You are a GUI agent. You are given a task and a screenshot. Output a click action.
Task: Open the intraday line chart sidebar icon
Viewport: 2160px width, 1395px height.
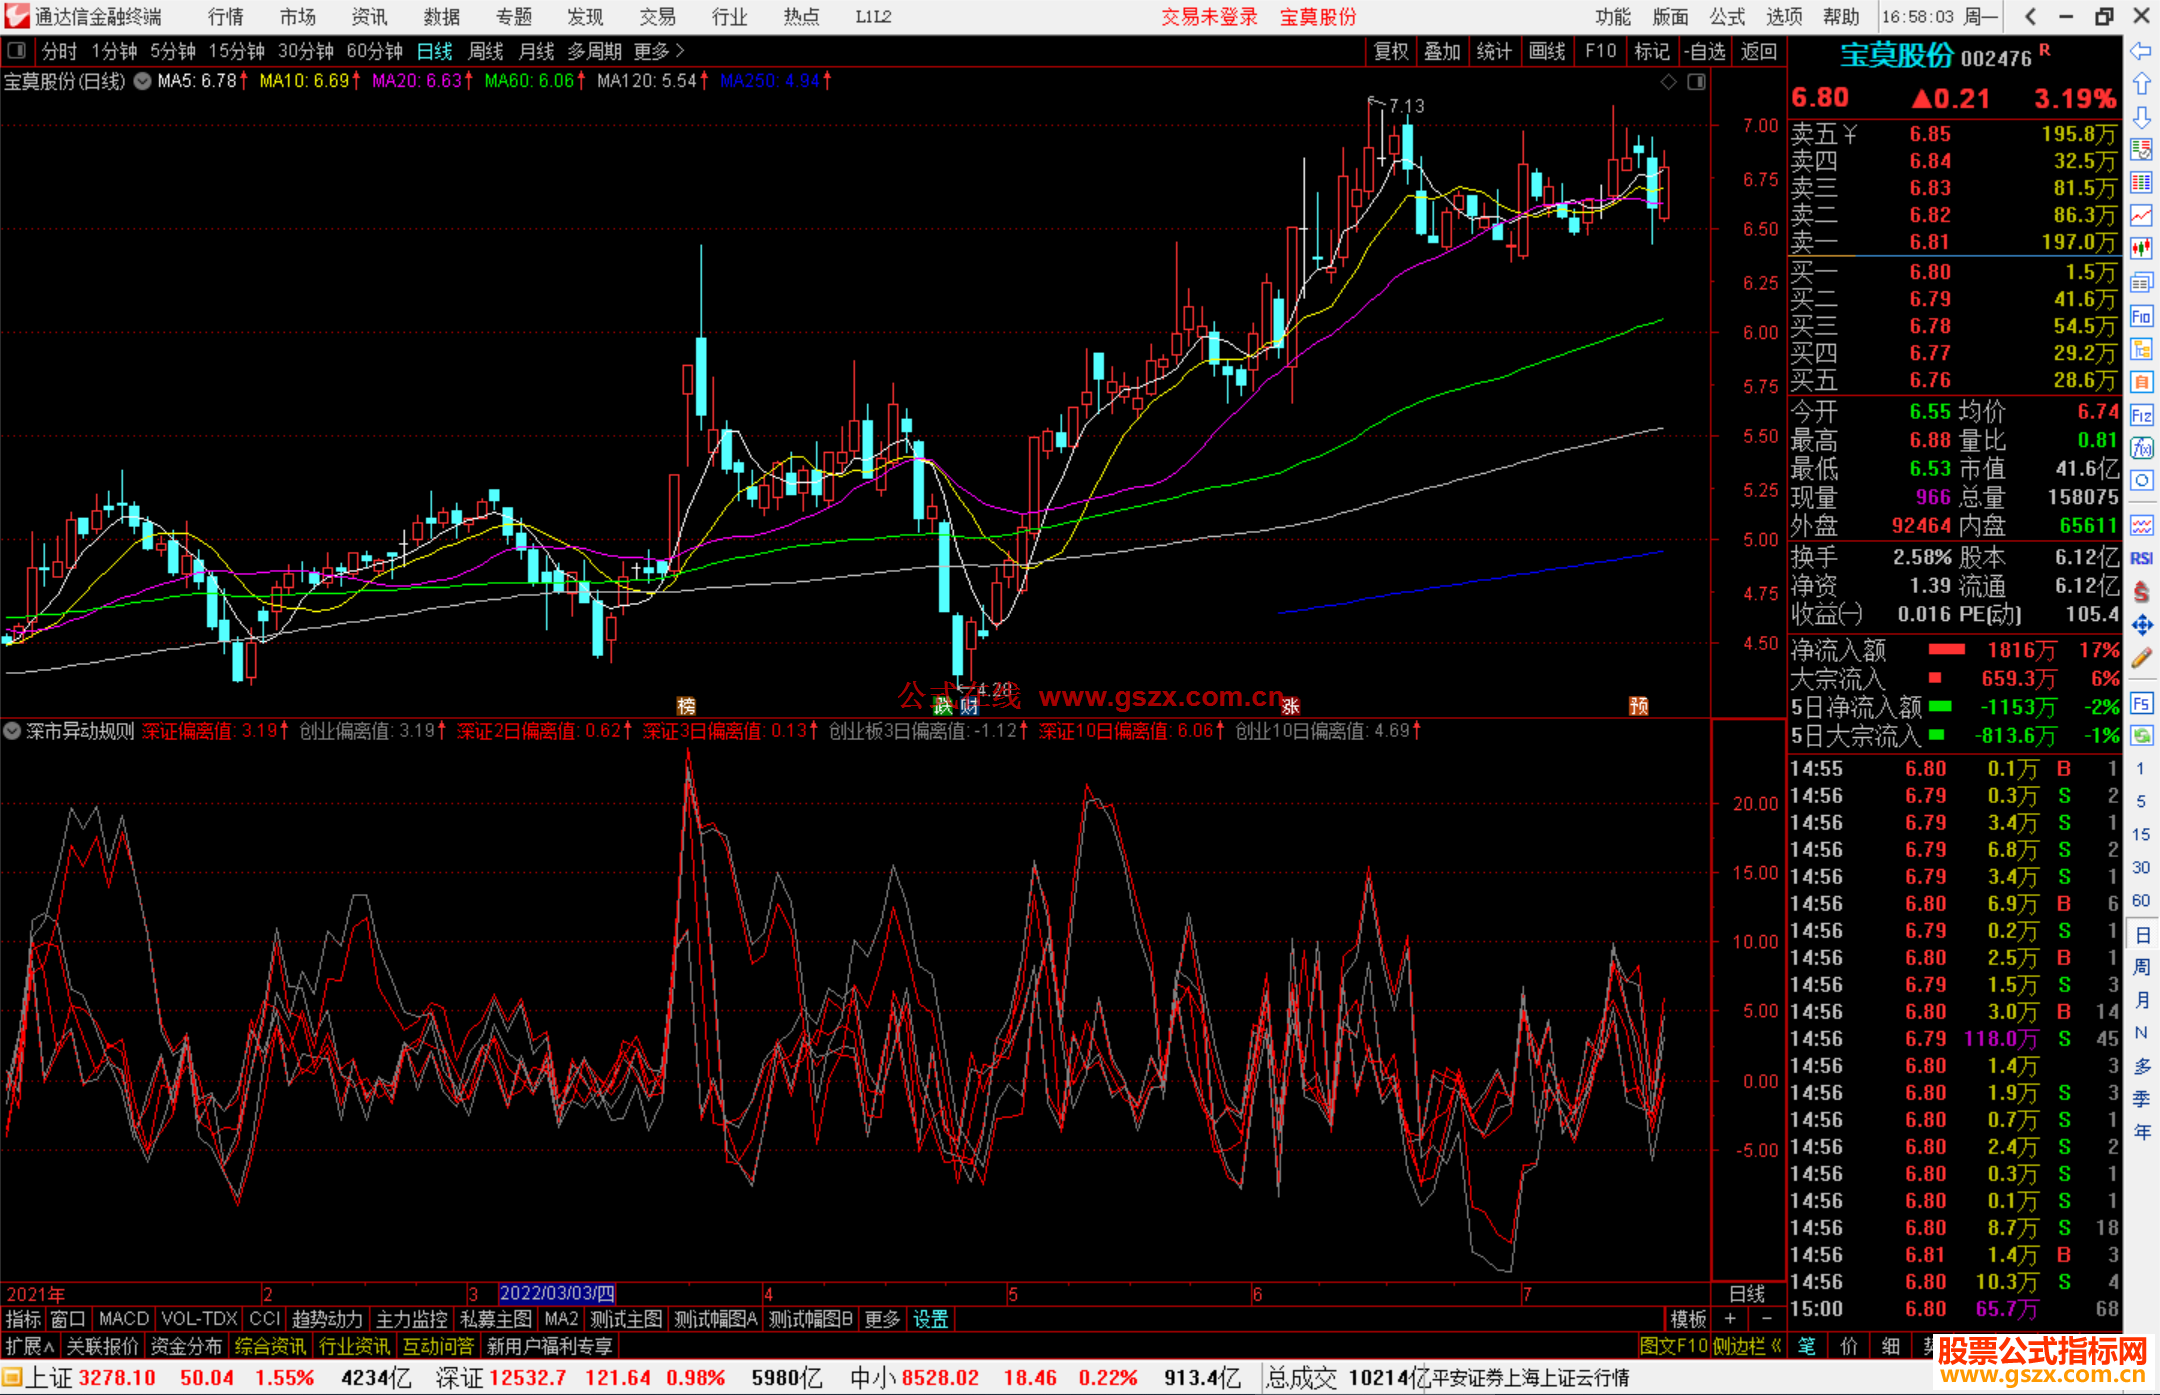[2141, 216]
